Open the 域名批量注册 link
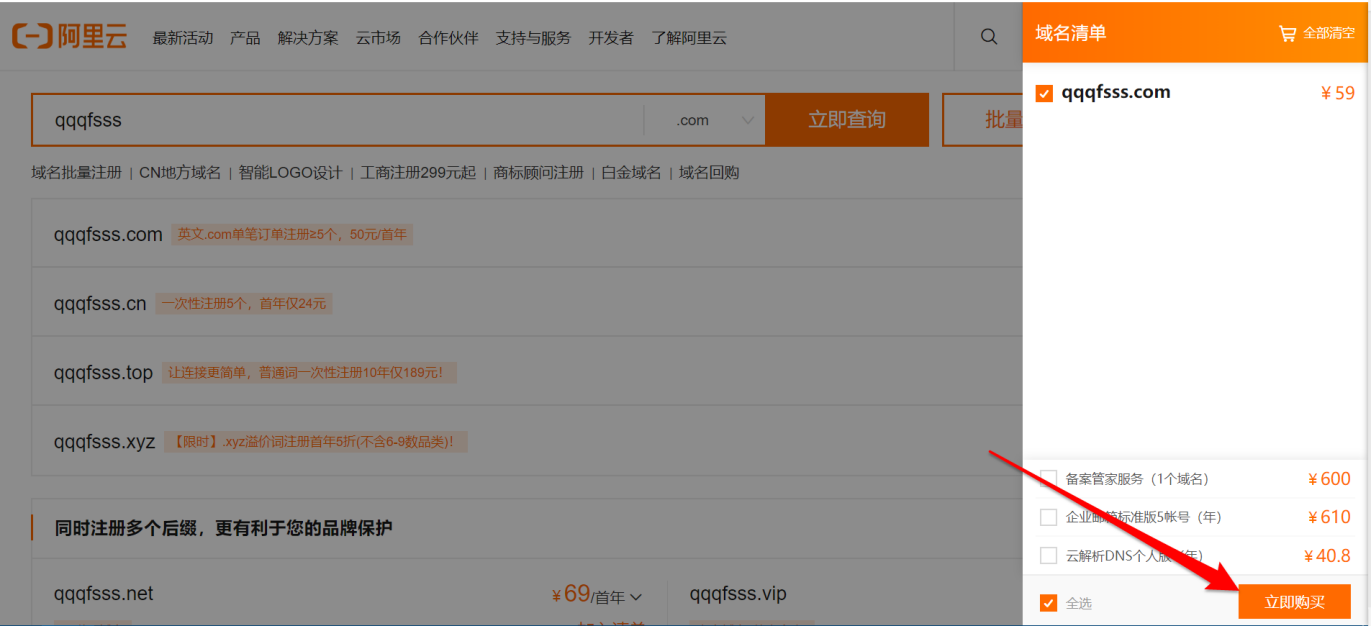This screenshot has height=626, width=1371. pyautogui.click(x=76, y=172)
